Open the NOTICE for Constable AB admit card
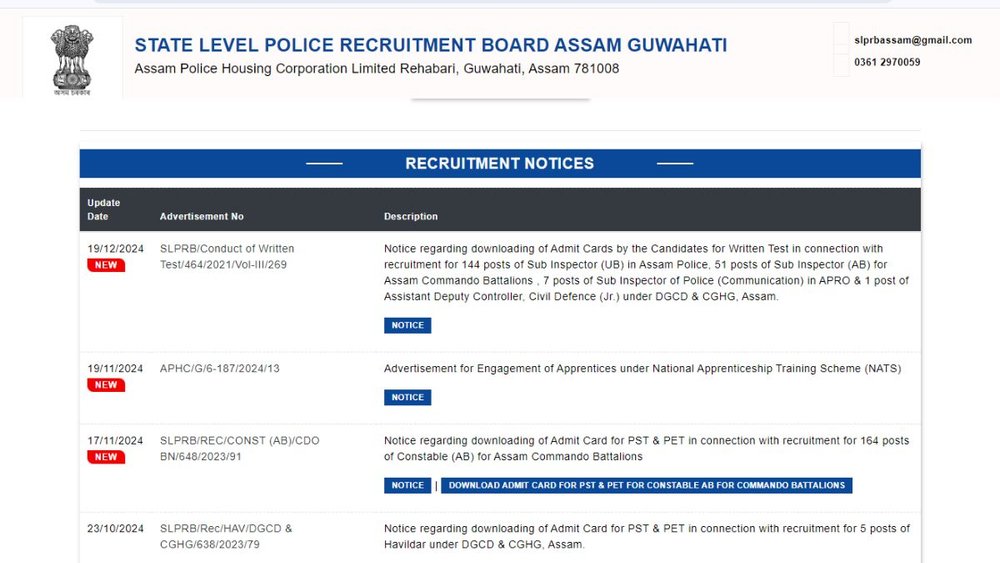 pyautogui.click(x=407, y=485)
